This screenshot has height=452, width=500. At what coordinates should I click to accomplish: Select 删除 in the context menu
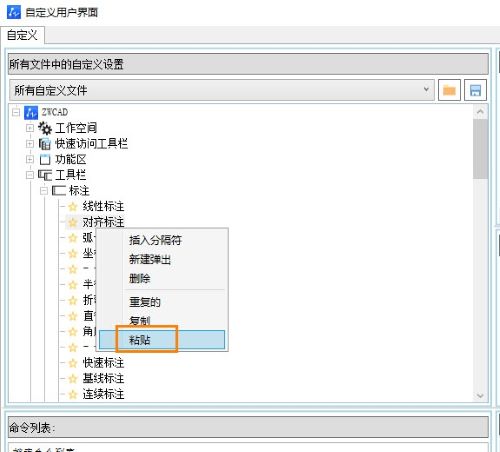pyautogui.click(x=140, y=278)
